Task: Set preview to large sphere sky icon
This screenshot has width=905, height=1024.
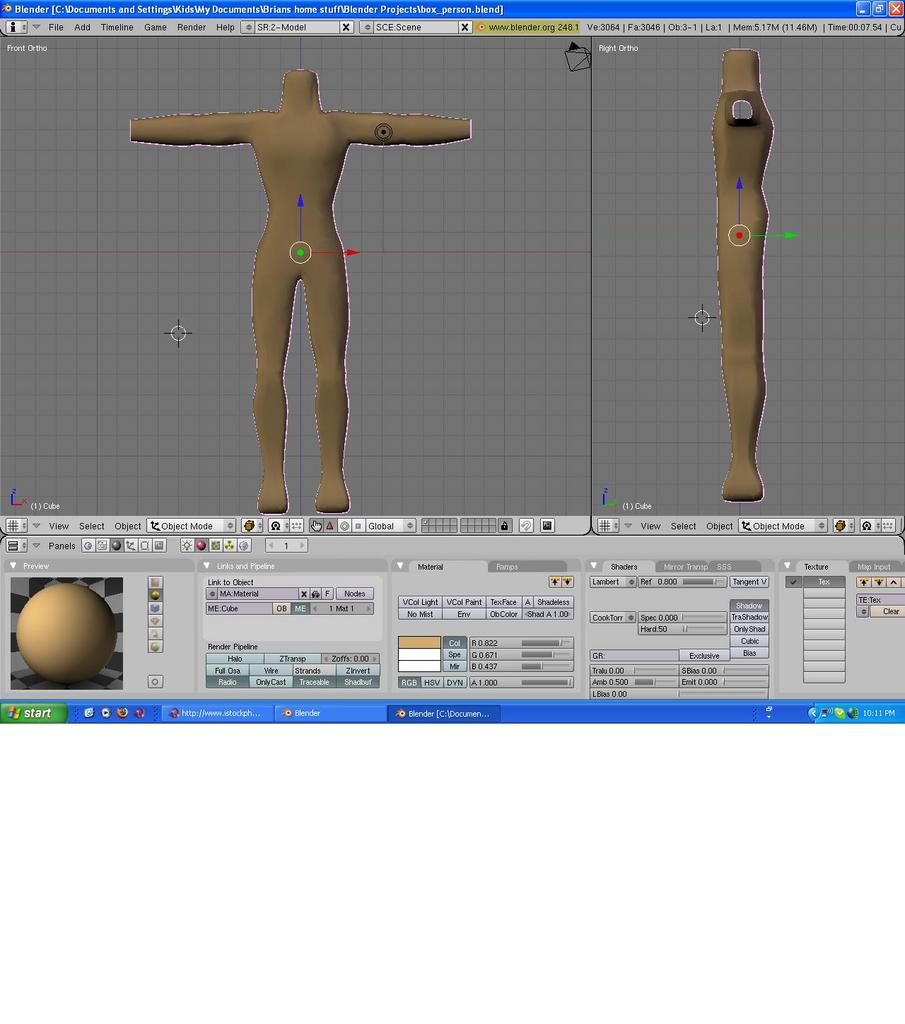Action: click(x=155, y=647)
